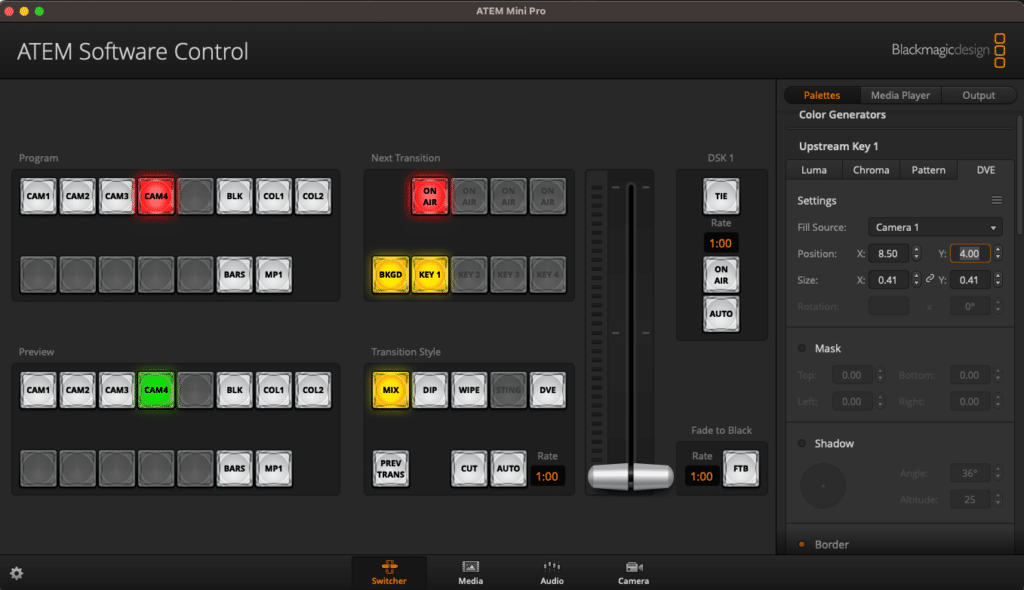Collapse the Upstream Key 1 palette
This screenshot has width=1024, height=590.
click(839, 146)
